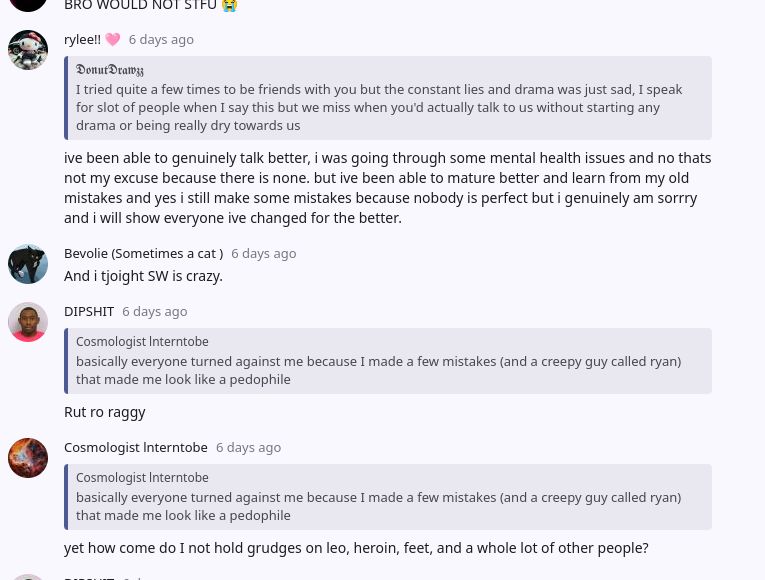Click the timestamp next to DIPSHIT

pyautogui.click(x=155, y=312)
